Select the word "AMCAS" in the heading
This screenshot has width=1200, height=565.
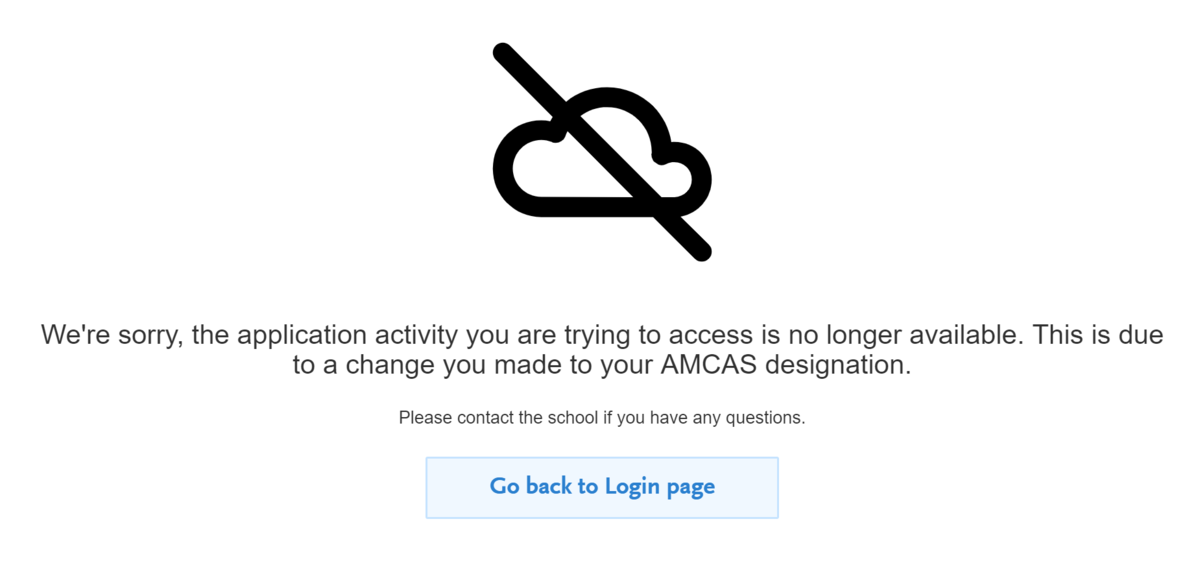tap(709, 365)
